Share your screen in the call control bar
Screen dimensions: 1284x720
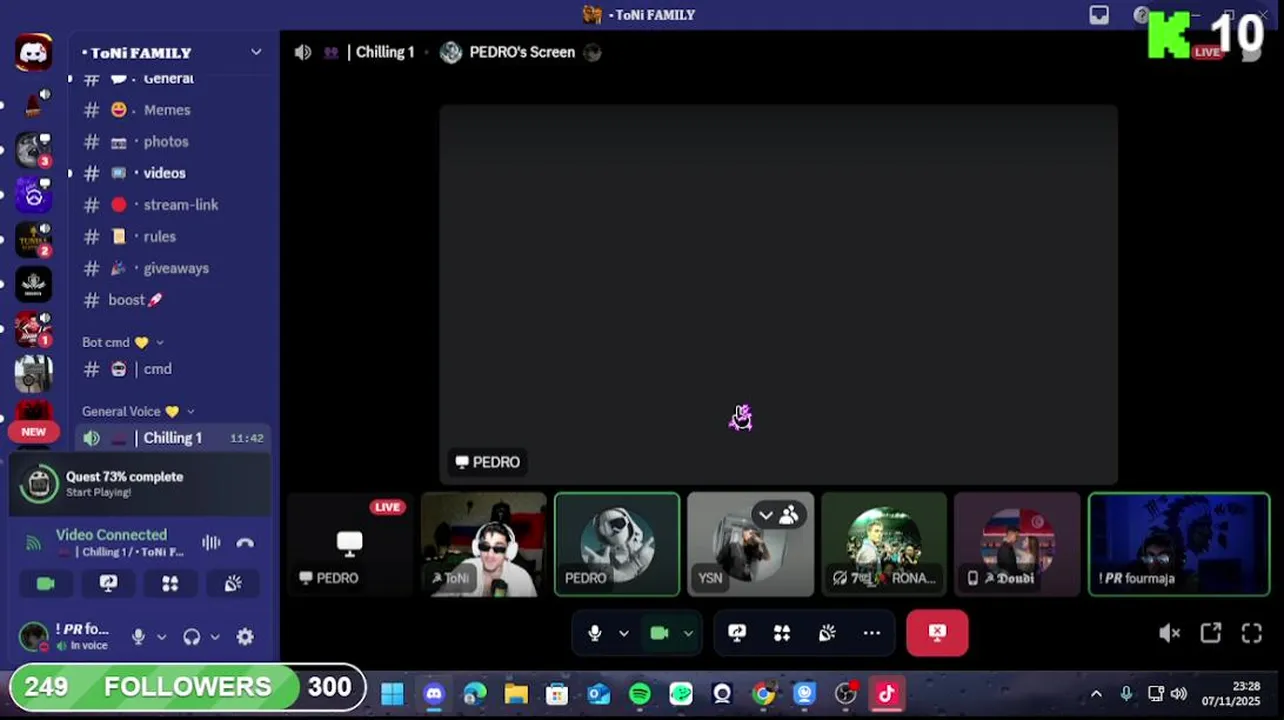click(737, 633)
